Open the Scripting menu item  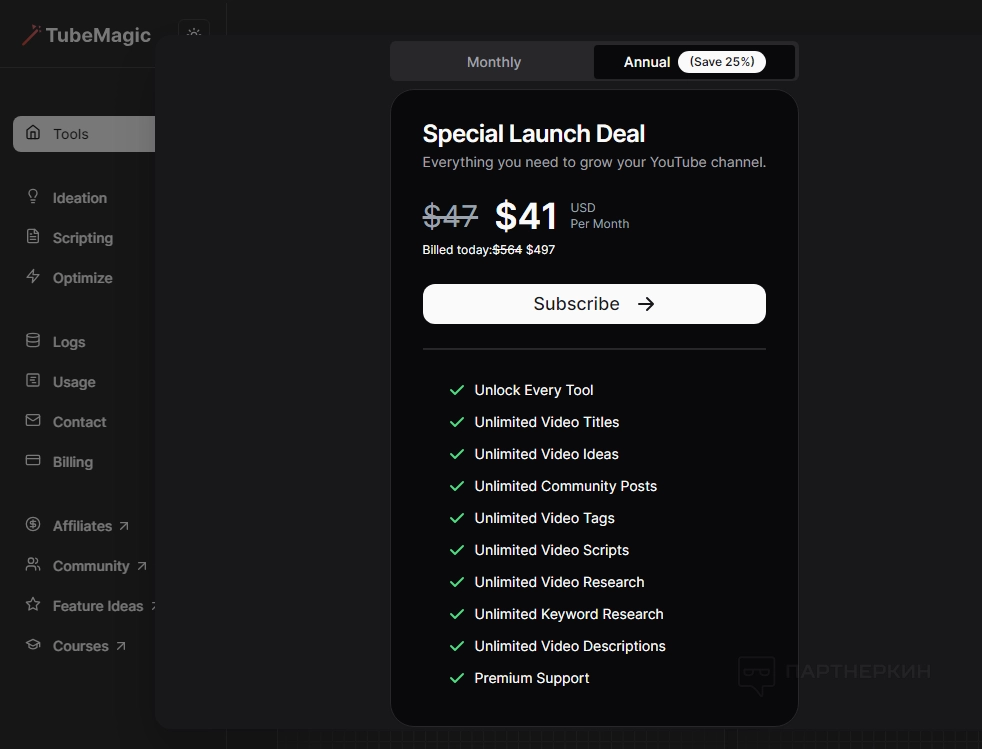coord(83,238)
